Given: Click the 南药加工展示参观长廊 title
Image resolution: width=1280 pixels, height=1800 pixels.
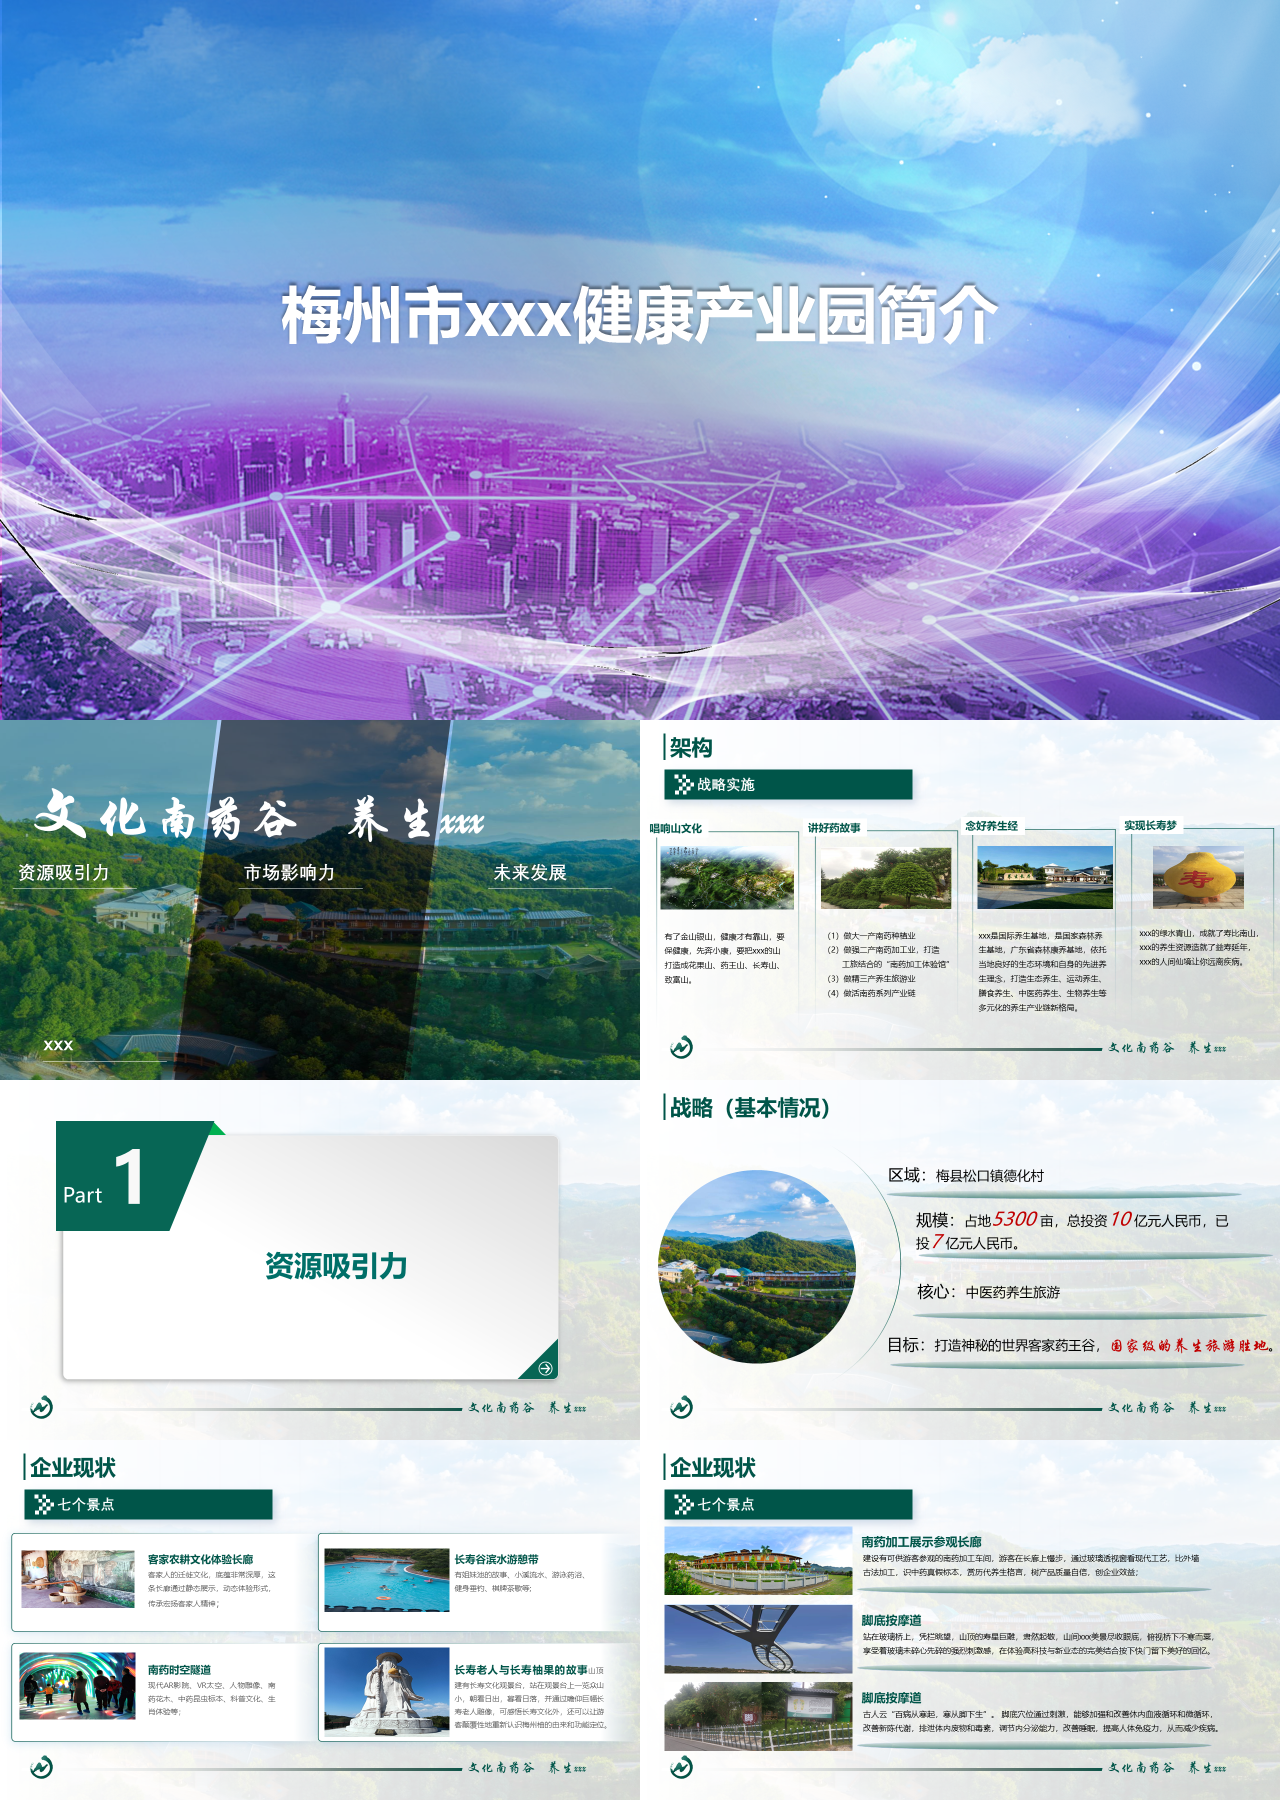Looking at the screenshot, I should (922, 1542).
